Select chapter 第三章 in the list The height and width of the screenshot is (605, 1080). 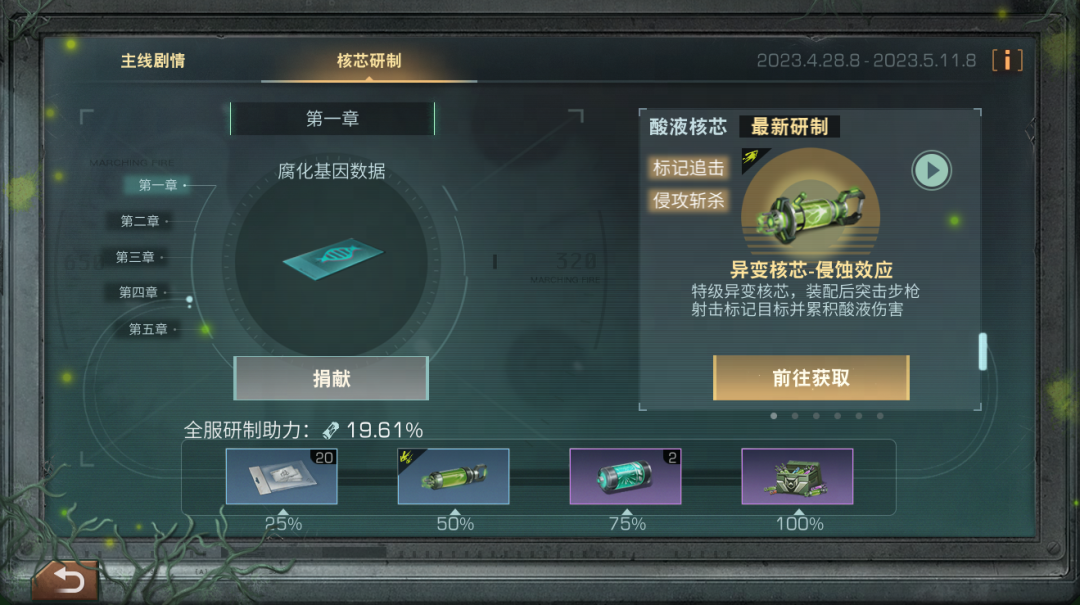tap(135, 257)
